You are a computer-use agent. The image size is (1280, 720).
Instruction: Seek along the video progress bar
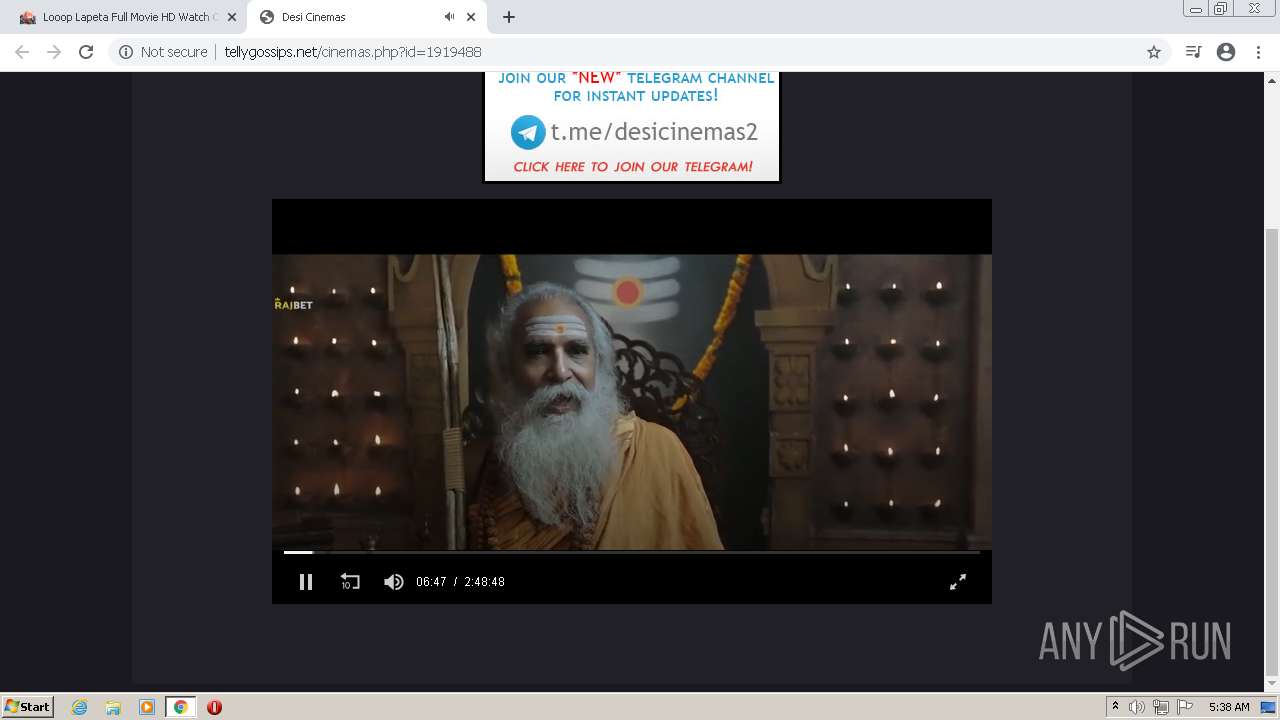[632, 552]
